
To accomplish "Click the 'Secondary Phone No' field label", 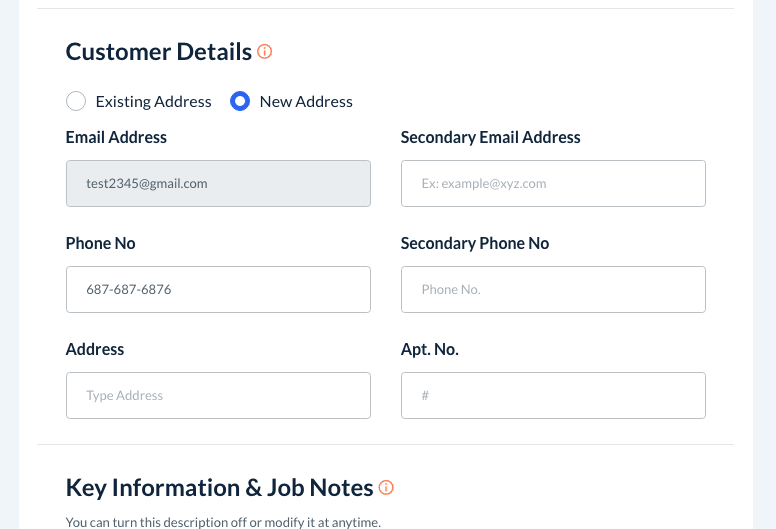I will (x=474, y=244).
